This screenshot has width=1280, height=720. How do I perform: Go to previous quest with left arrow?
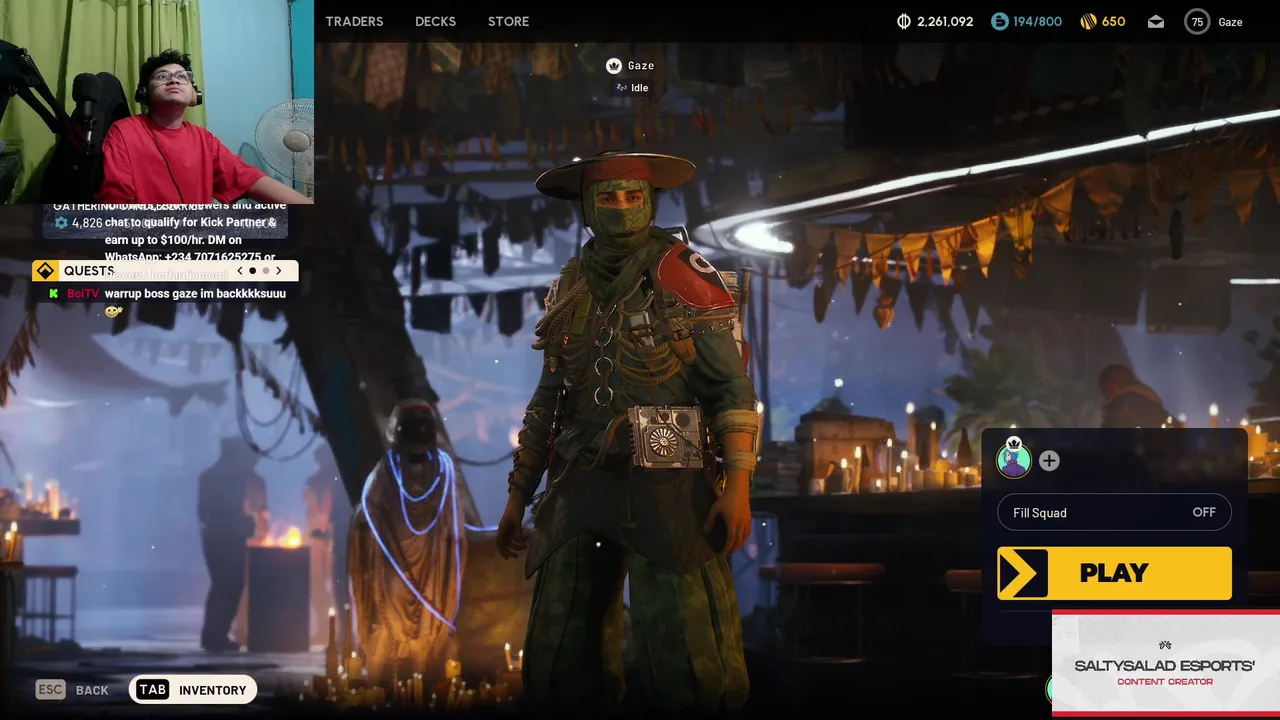pyautogui.click(x=239, y=271)
